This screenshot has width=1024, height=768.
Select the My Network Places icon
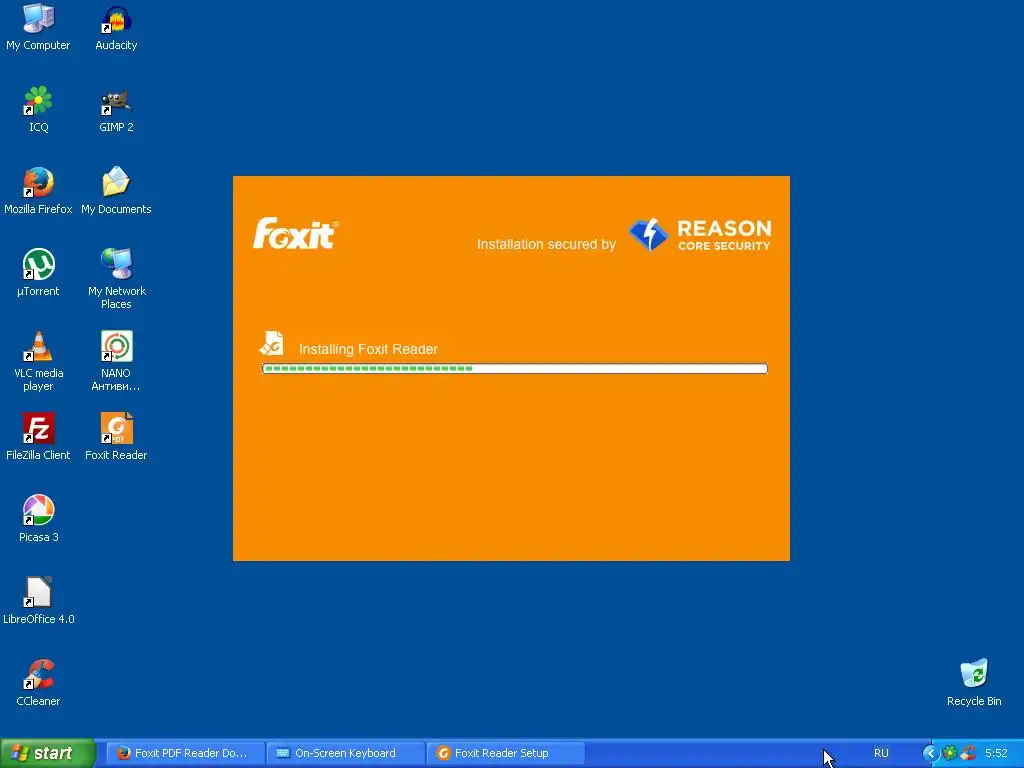[116, 278]
